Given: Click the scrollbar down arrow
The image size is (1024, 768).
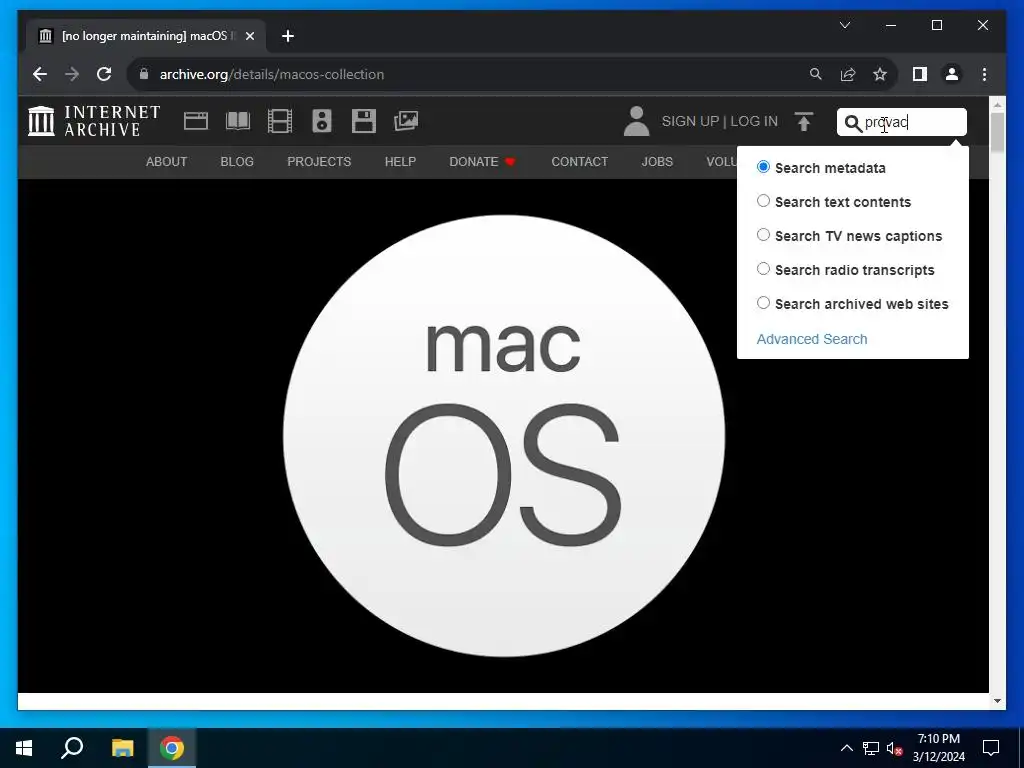Looking at the screenshot, I should click(x=997, y=701).
